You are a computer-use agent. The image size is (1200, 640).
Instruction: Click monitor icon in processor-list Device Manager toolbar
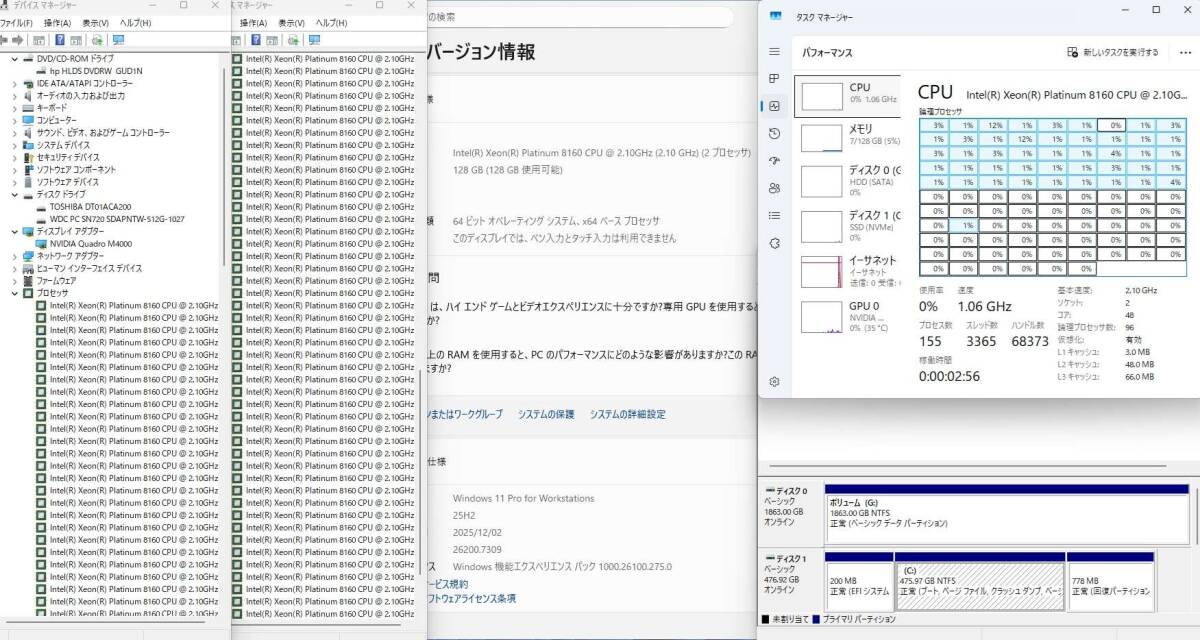point(315,40)
